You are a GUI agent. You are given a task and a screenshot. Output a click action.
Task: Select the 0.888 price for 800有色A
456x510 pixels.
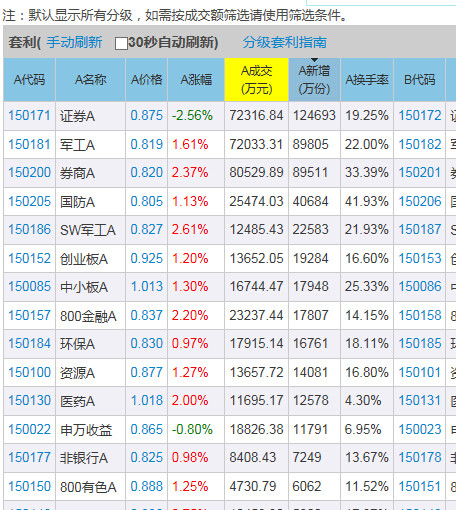coord(146,486)
